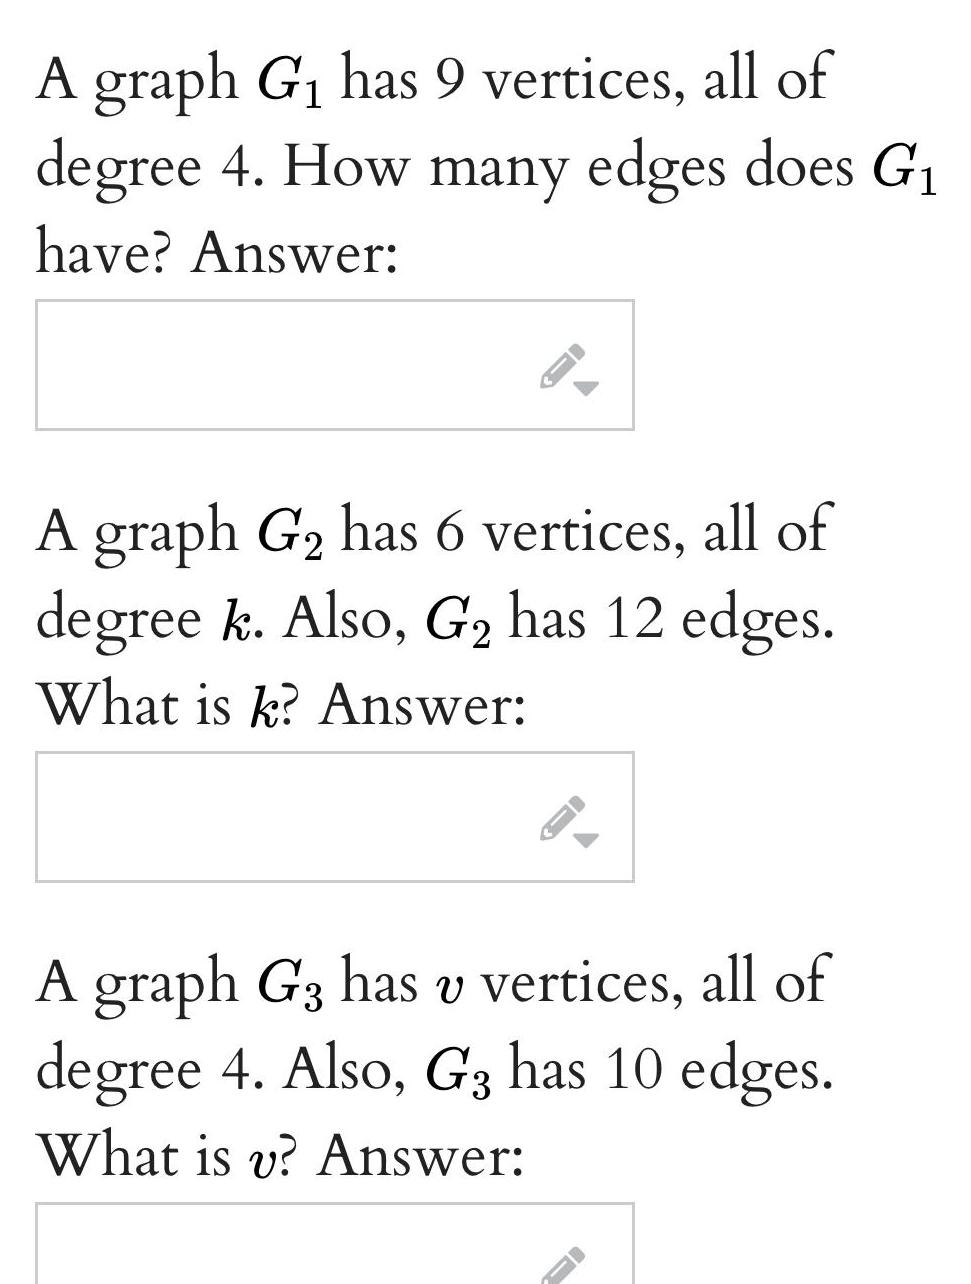Focus the answer box for the value of v
971x1284 pixels.
point(335,1244)
